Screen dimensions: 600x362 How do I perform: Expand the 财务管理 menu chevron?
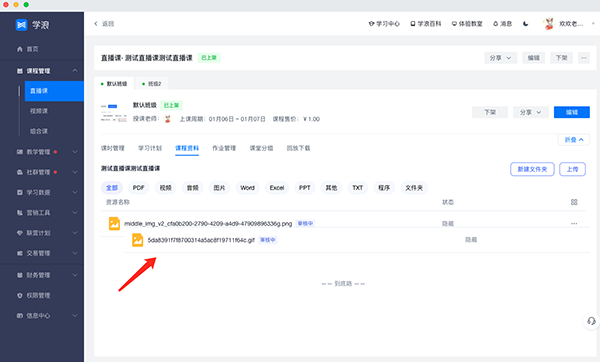pyautogui.click(x=75, y=275)
